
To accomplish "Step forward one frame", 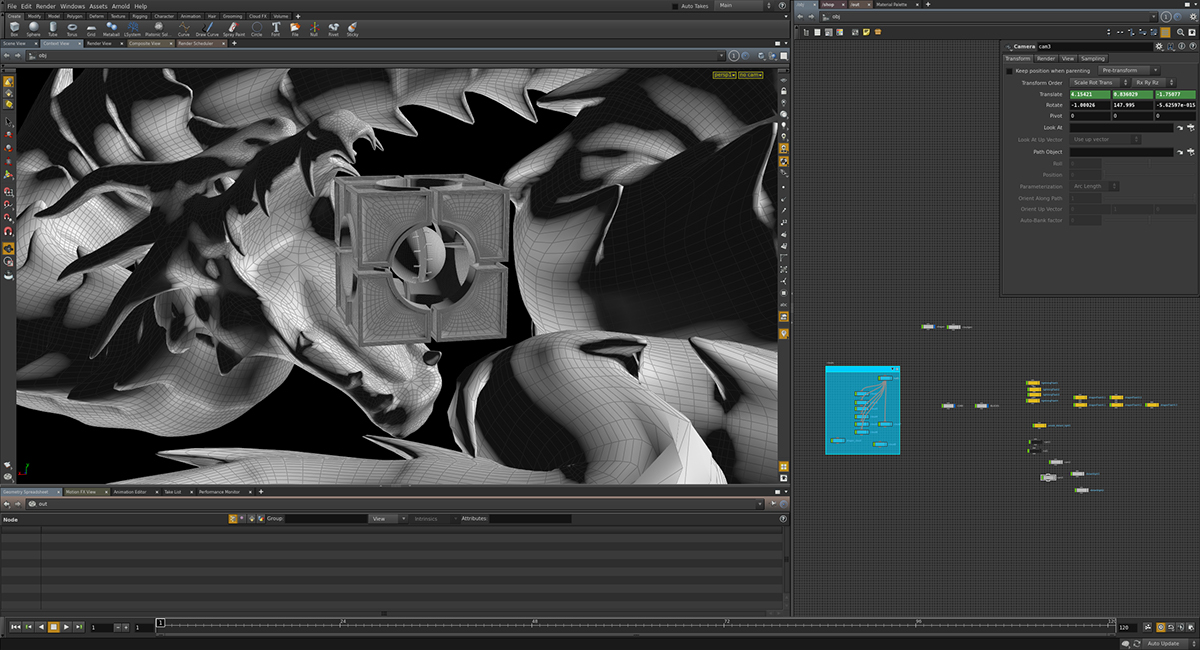I will pos(78,627).
